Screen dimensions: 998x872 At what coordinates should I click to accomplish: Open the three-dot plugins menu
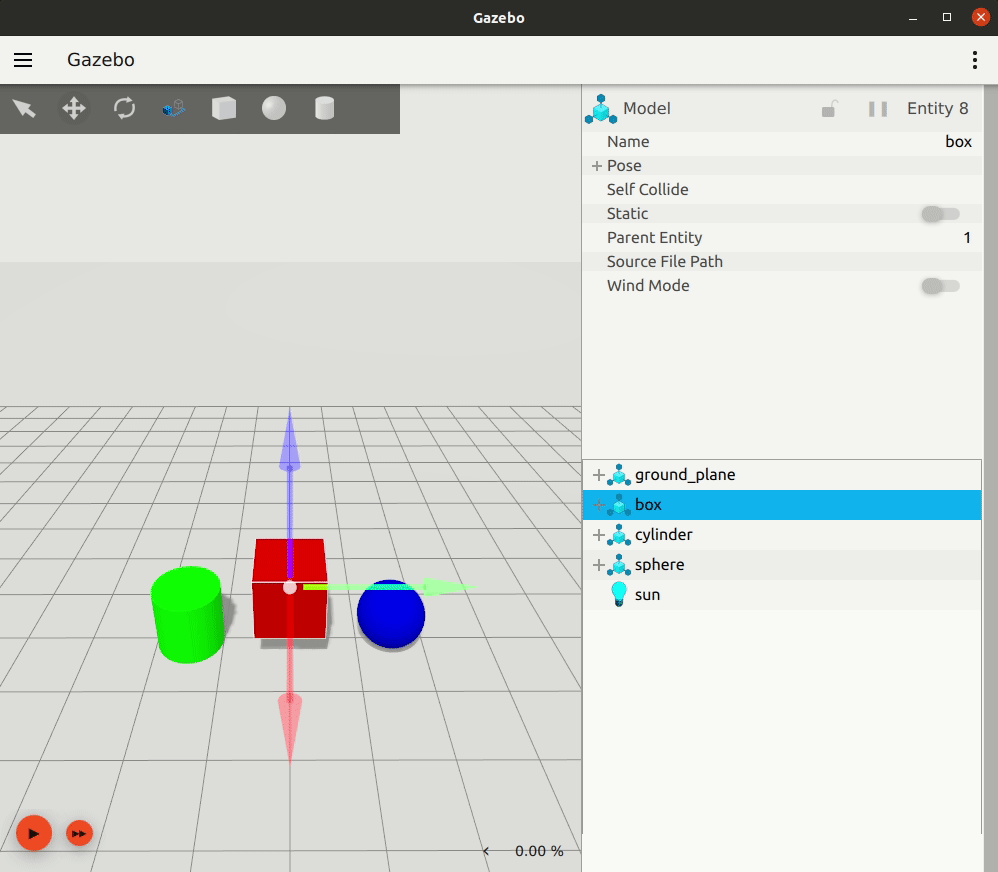974,60
